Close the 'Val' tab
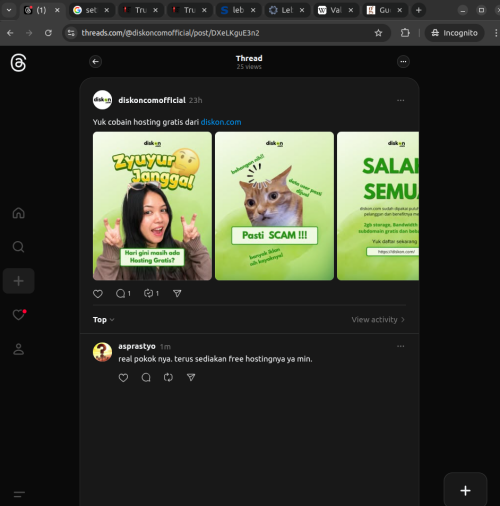500x506 pixels. pos(351,10)
